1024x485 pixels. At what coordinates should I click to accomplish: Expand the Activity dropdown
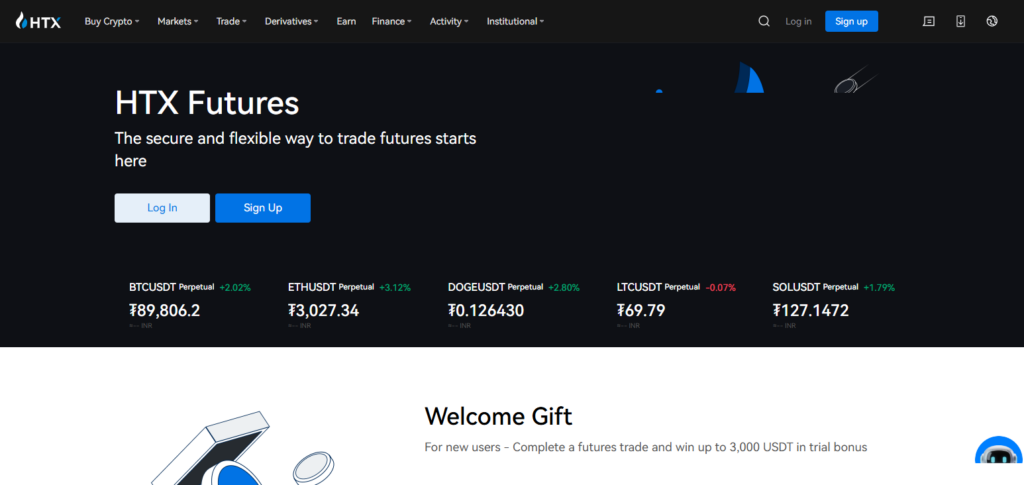[x=449, y=22]
